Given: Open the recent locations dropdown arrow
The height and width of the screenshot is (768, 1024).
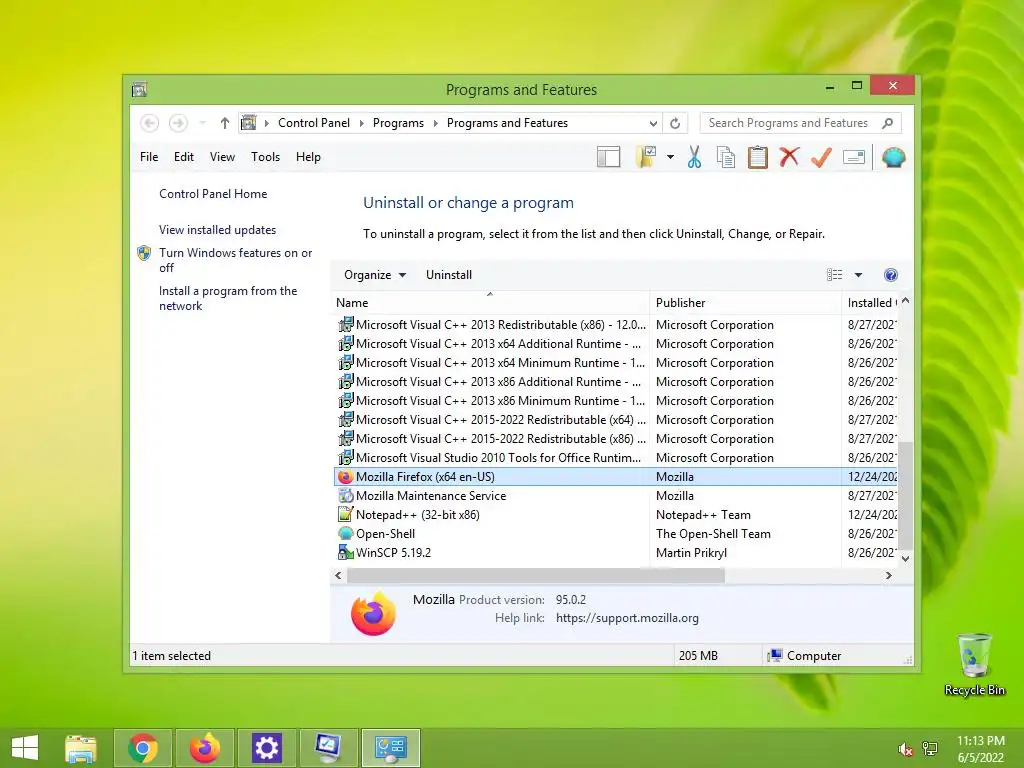Looking at the screenshot, I should [x=202, y=123].
